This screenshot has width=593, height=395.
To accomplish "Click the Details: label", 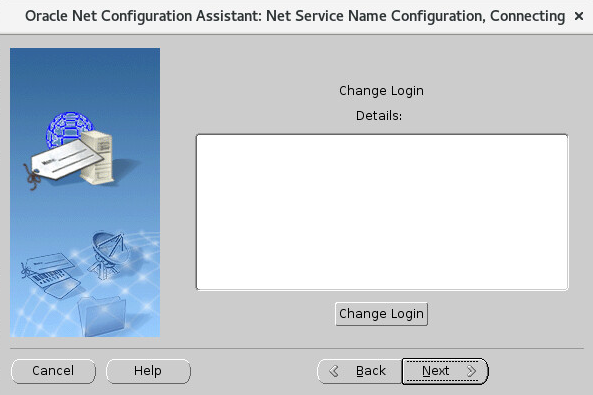I will pyautogui.click(x=379, y=115).
